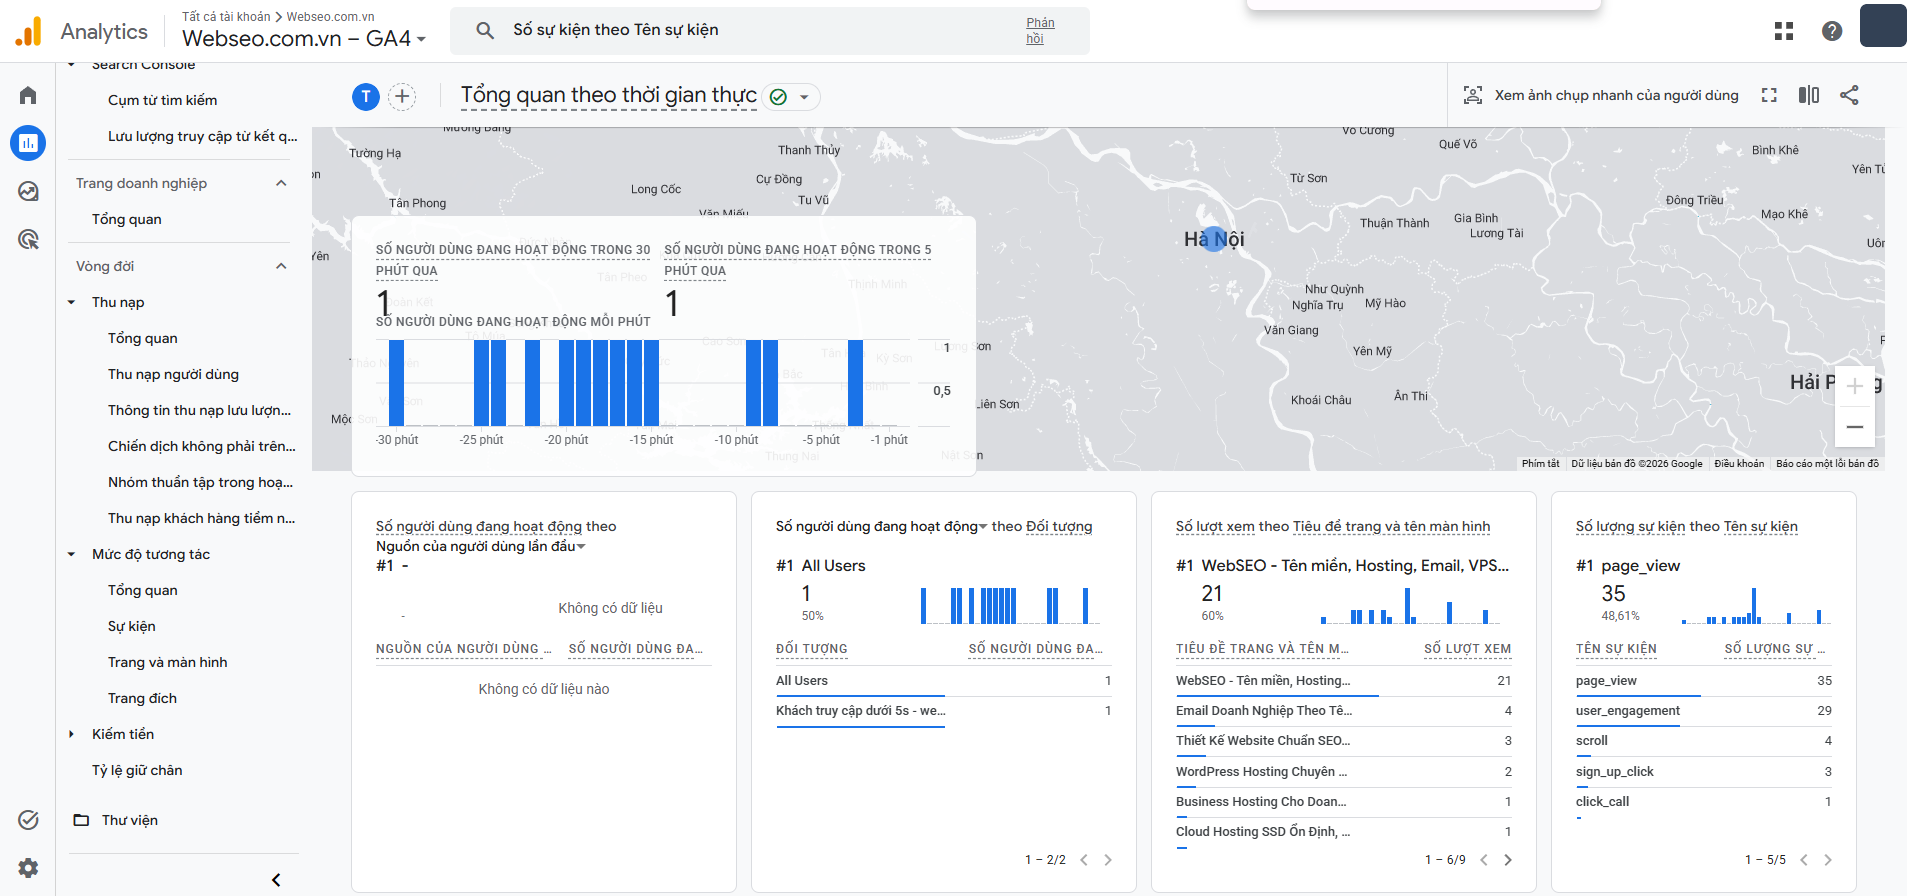
Task: Go to next page of page titles card
Action: (1508, 860)
